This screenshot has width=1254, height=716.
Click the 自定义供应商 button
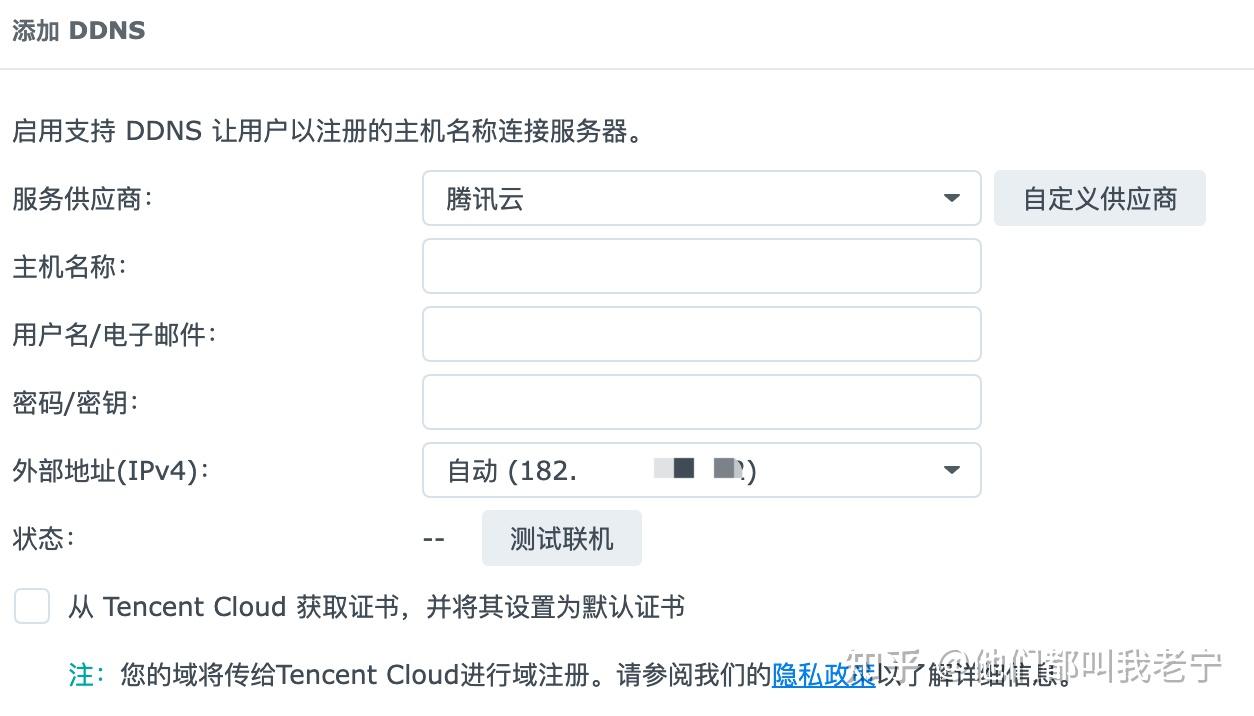coord(1099,198)
